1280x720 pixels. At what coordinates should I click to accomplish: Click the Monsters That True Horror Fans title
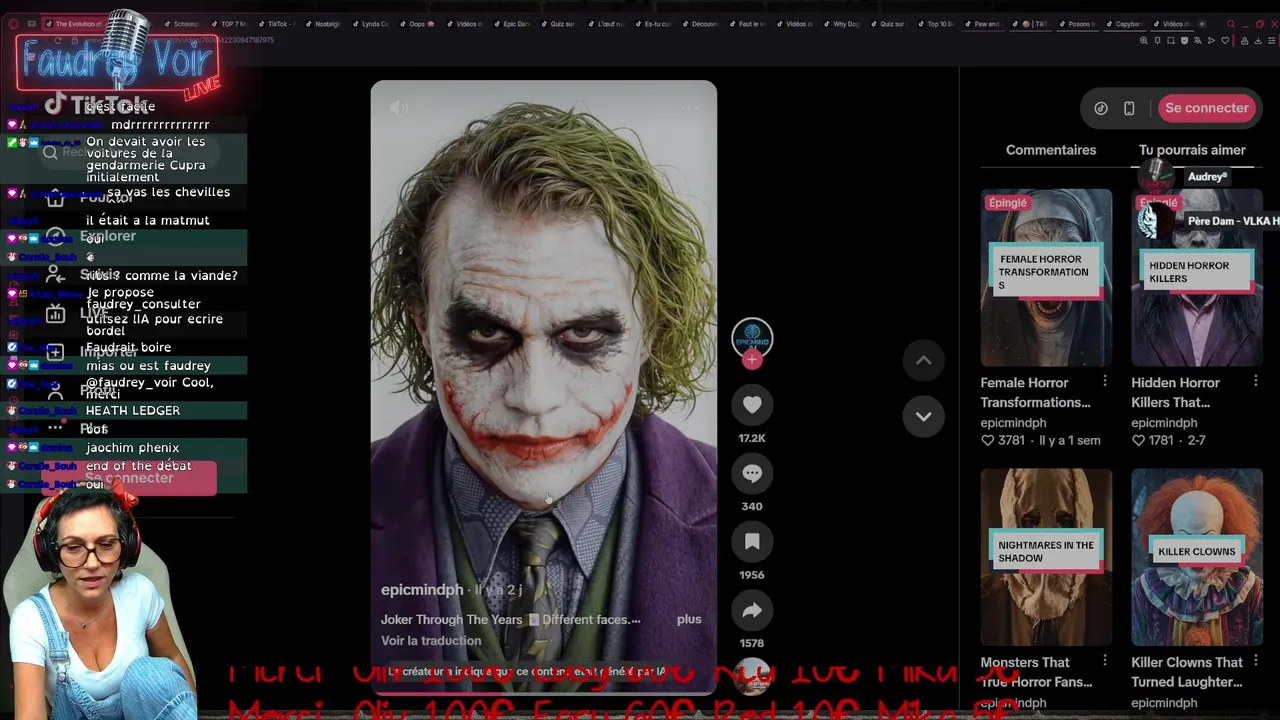1035,672
